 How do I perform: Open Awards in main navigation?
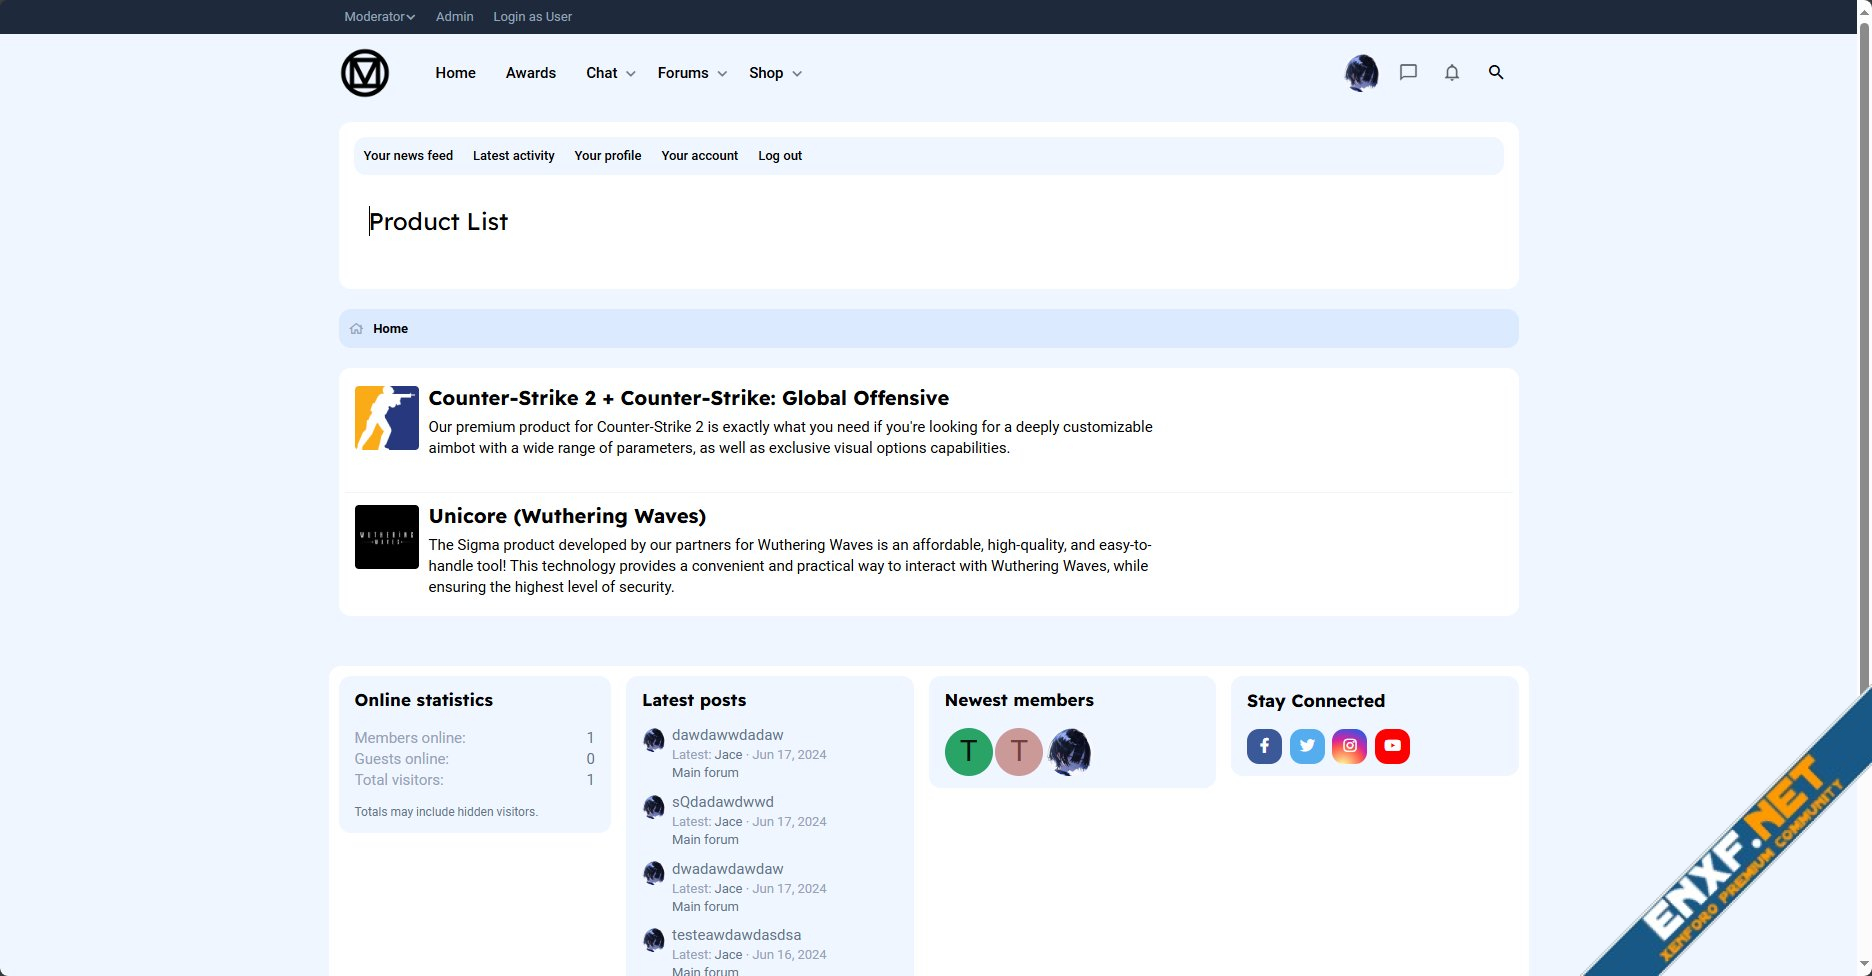(531, 73)
